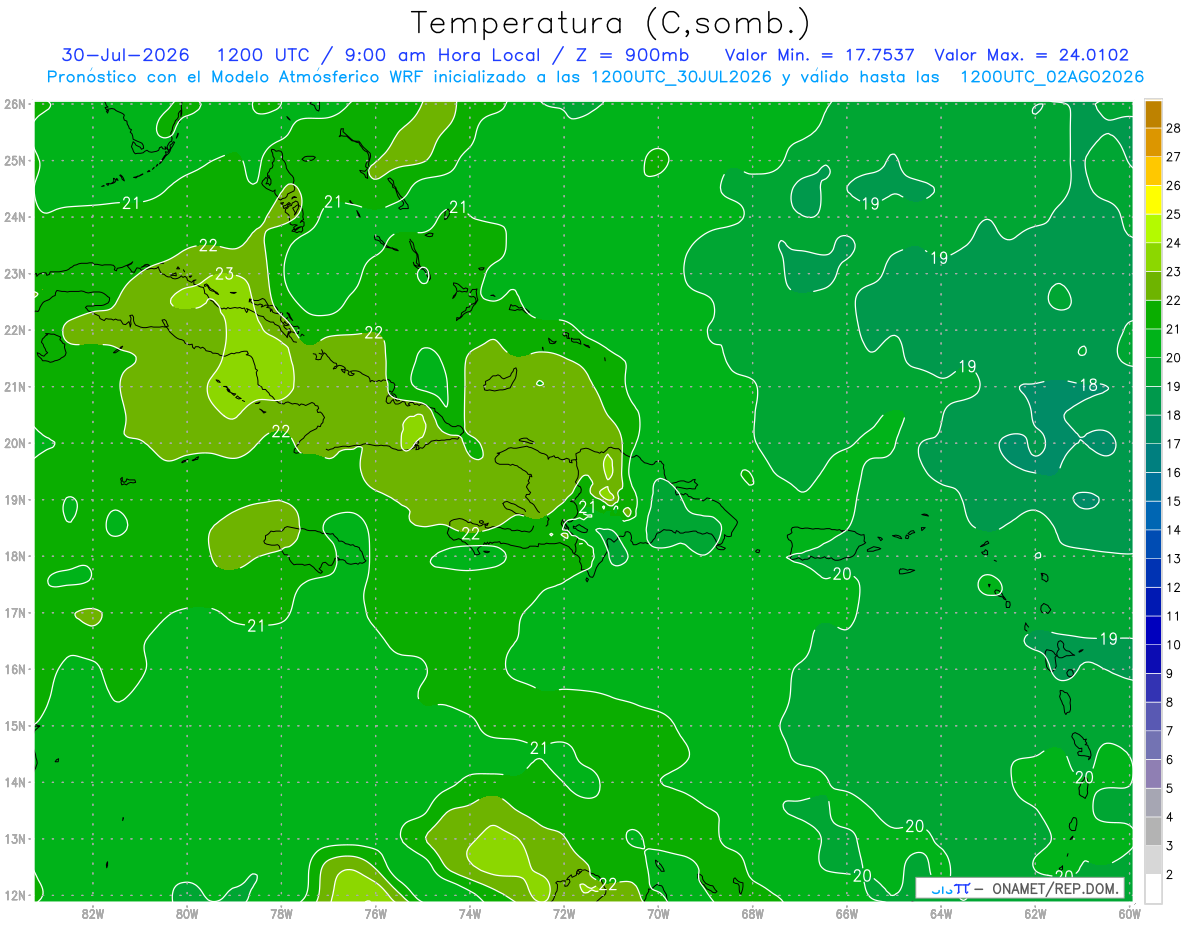Select the date text '30-Jul-2026'
This screenshot has width=1200, height=927.
[x=126, y=55]
